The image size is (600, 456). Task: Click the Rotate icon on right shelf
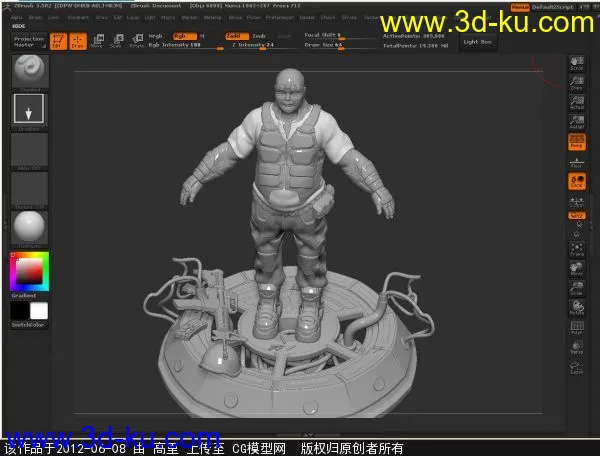pyautogui.click(x=577, y=308)
